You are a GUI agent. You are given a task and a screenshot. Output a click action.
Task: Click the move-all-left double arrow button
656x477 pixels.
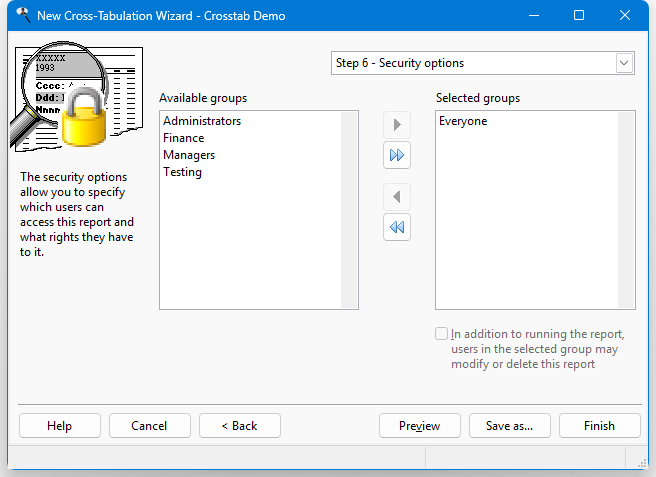pyautogui.click(x=397, y=228)
